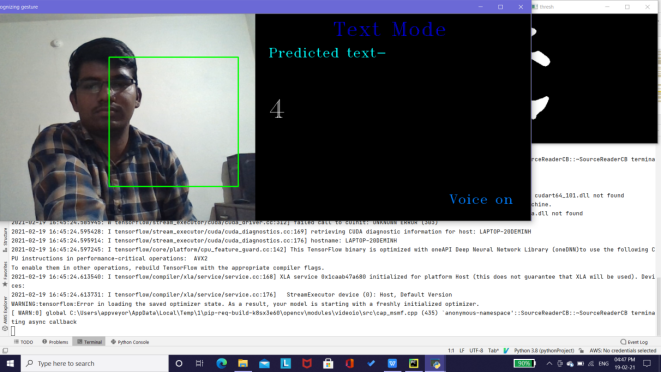Open the Favorites side panel
This screenshot has height=372, width=661.
coord(5,274)
